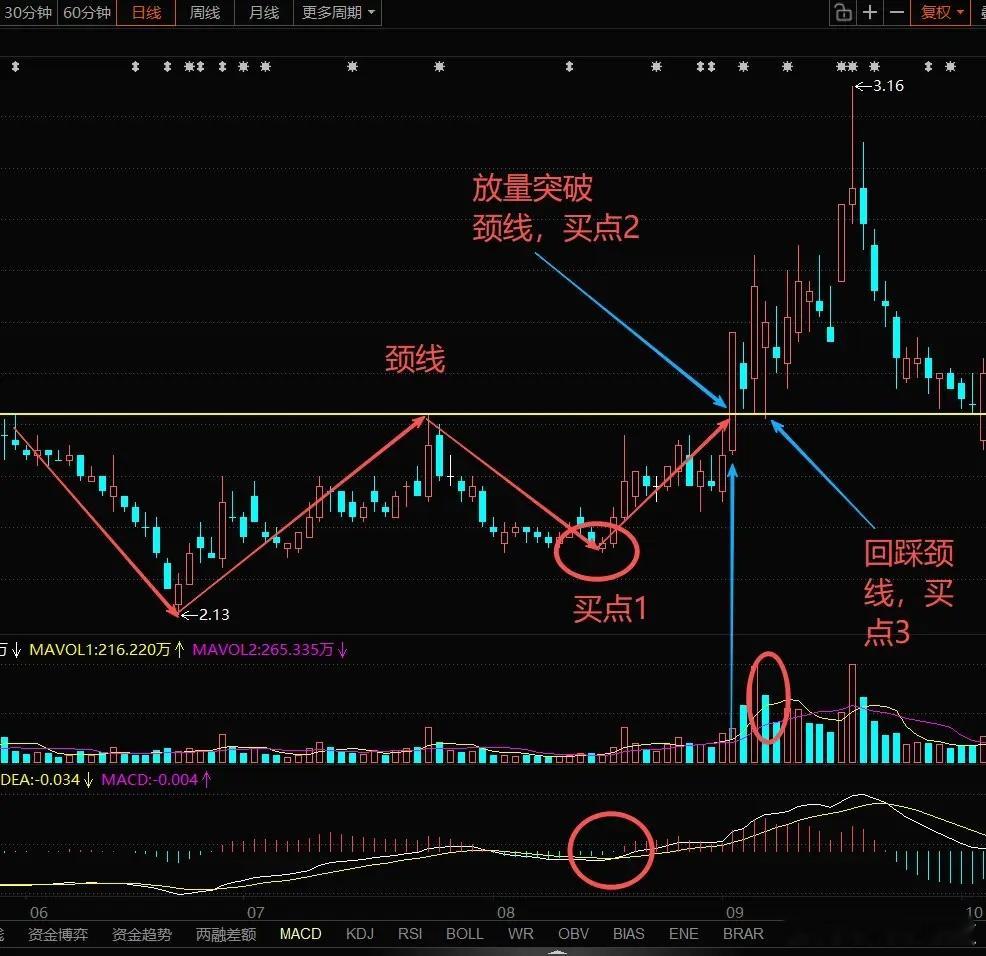This screenshot has width=986, height=956.
Task: Open the 更多周期 period dropdown
Action: tap(338, 13)
